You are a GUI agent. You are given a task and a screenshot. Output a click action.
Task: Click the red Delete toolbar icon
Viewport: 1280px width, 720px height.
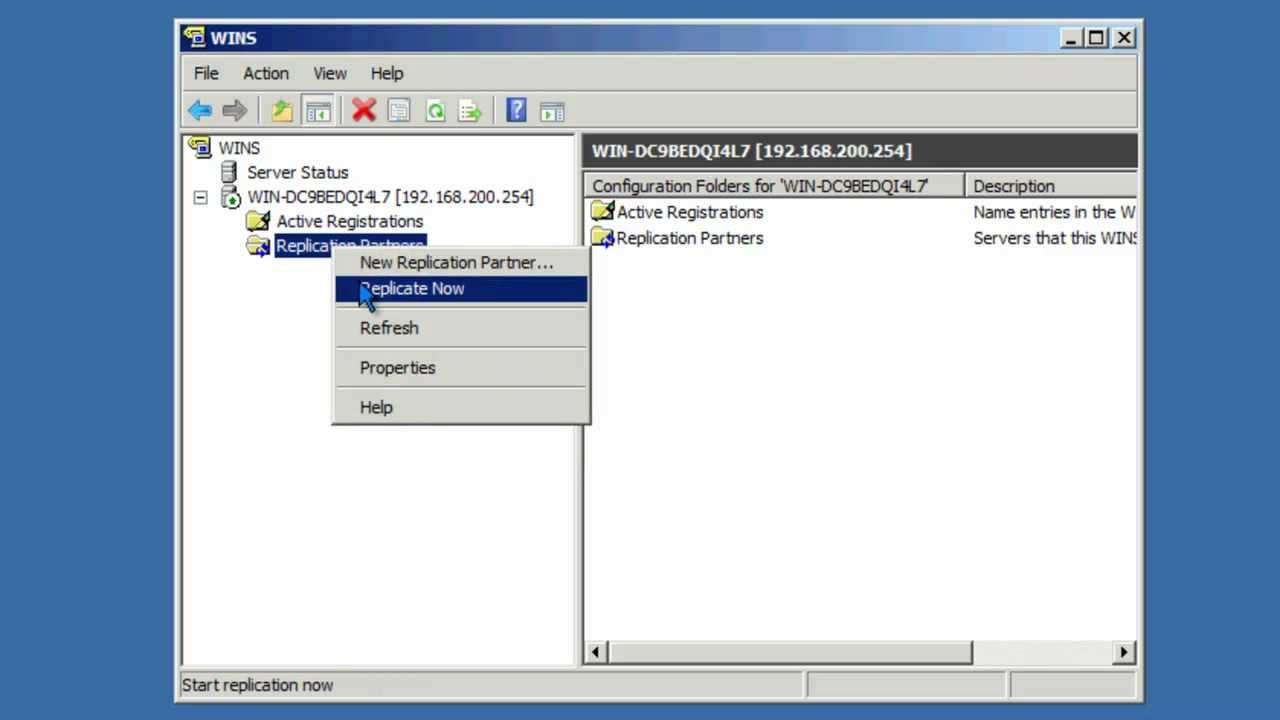pyautogui.click(x=364, y=111)
